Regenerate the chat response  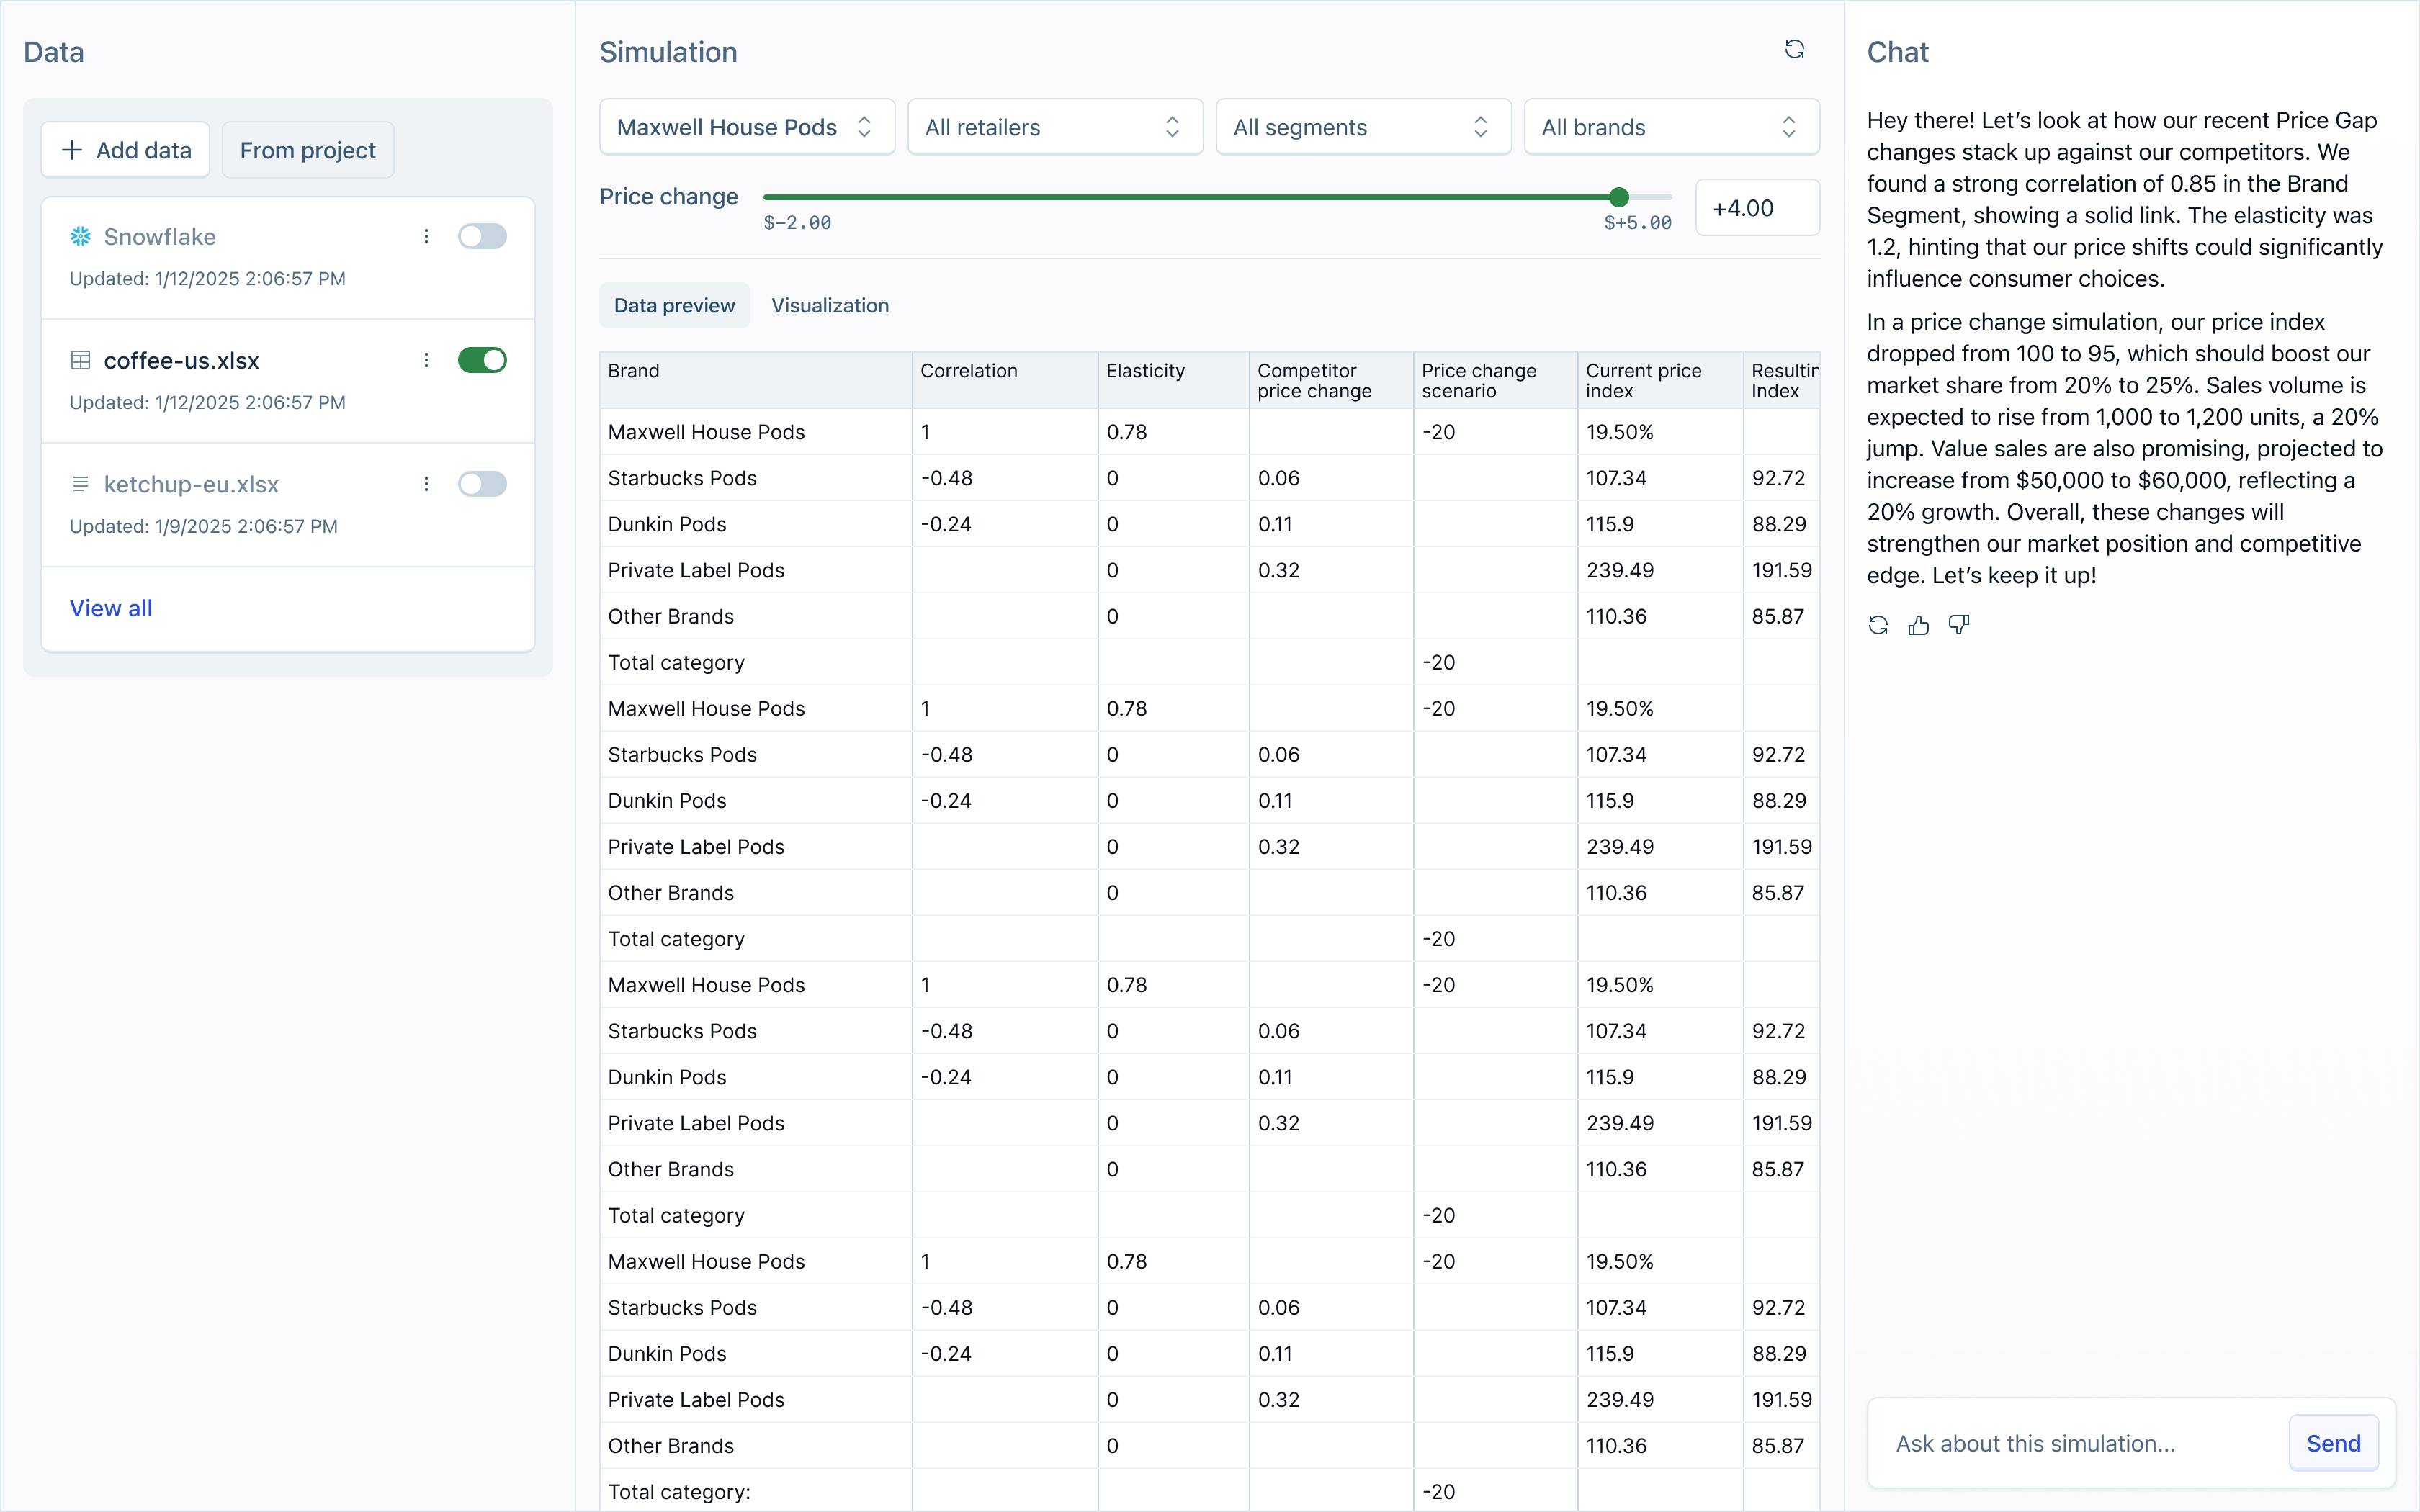(x=1878, y=625)
